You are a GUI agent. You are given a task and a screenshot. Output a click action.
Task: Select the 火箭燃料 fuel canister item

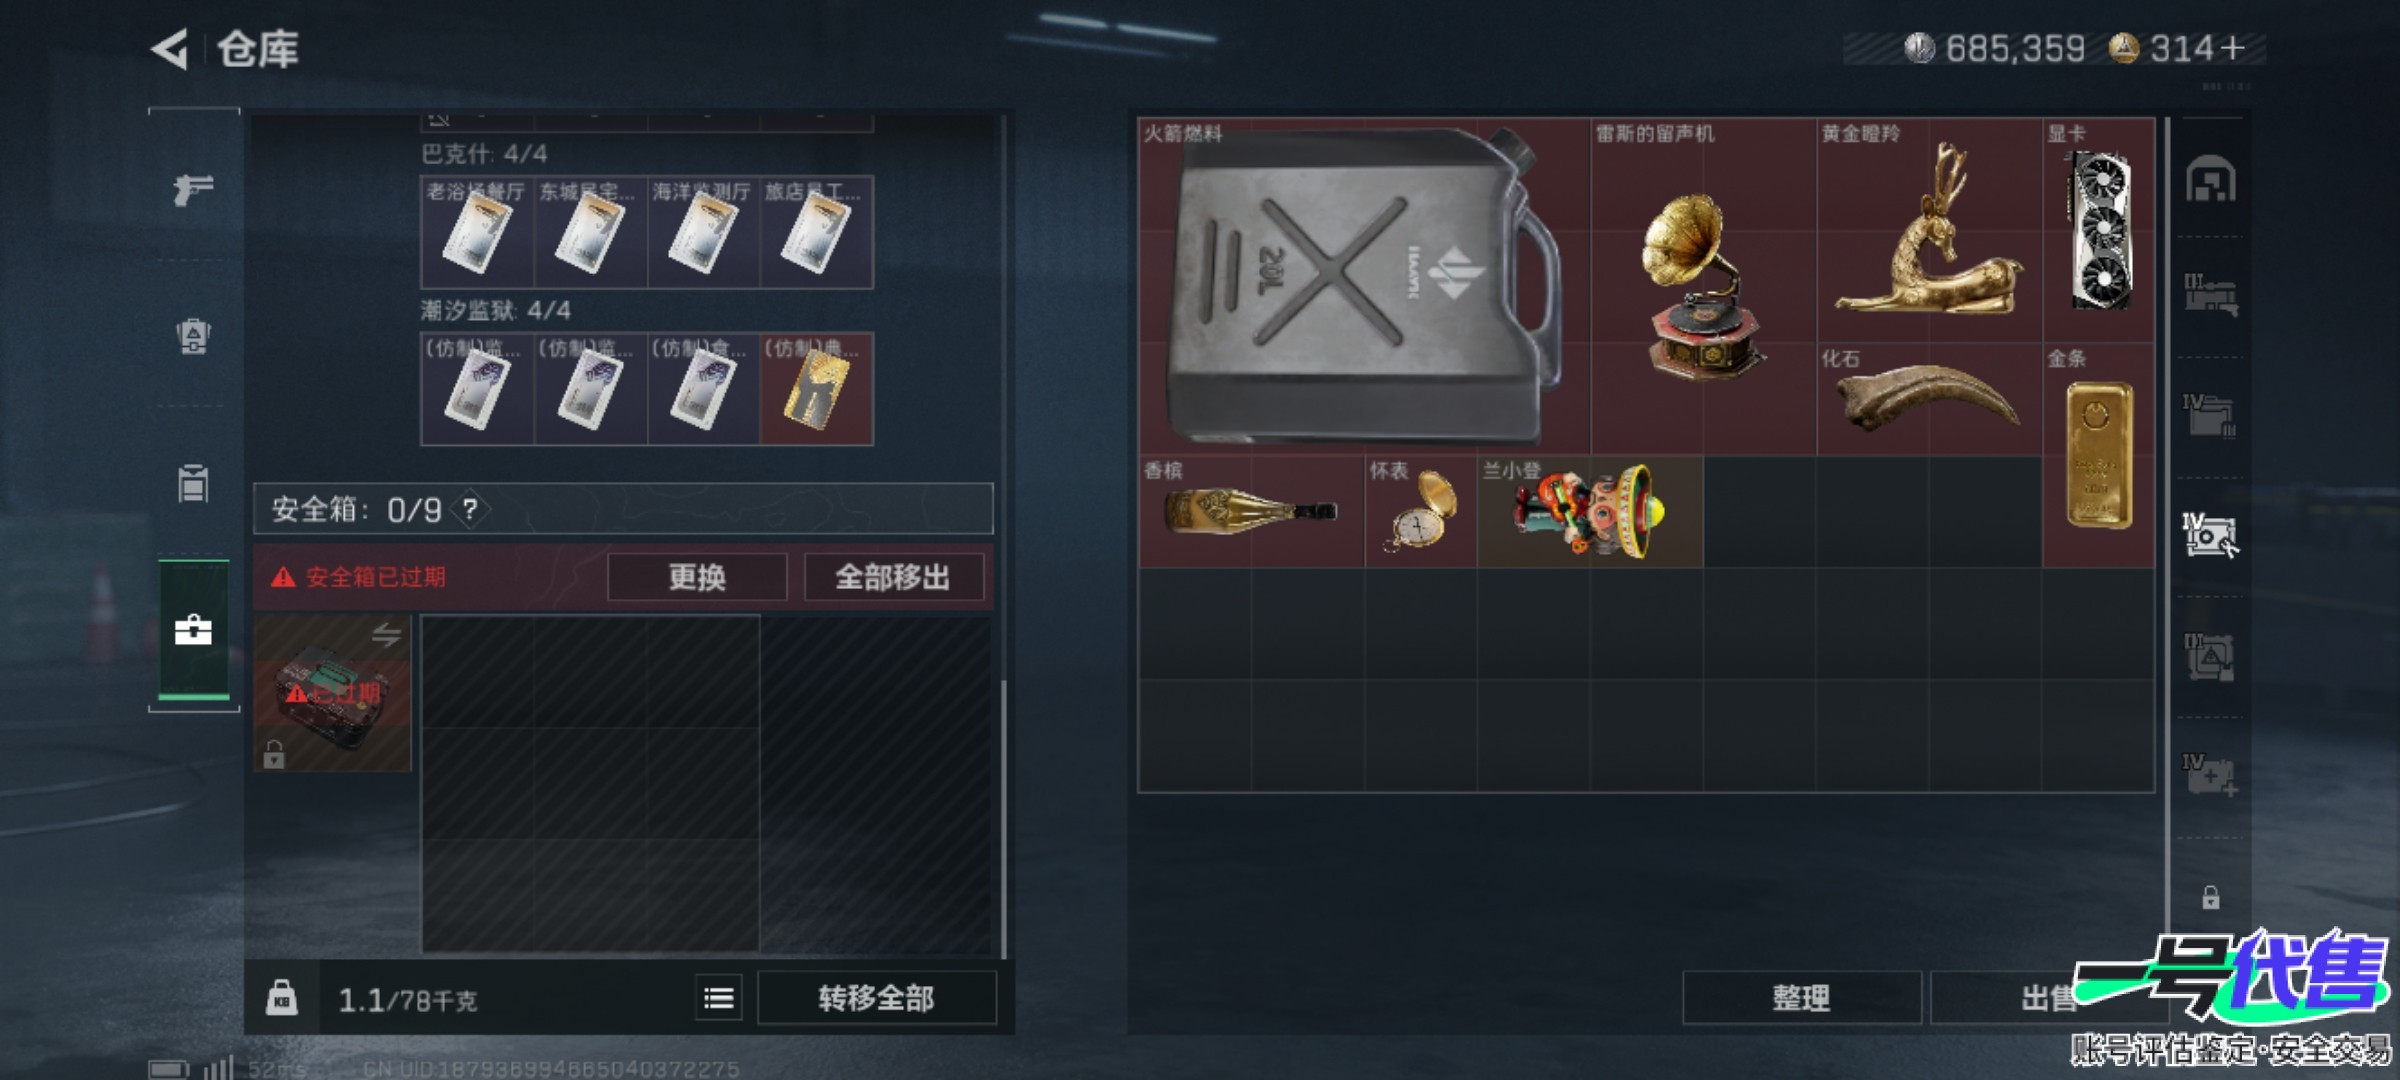[x=1364, y=287]
